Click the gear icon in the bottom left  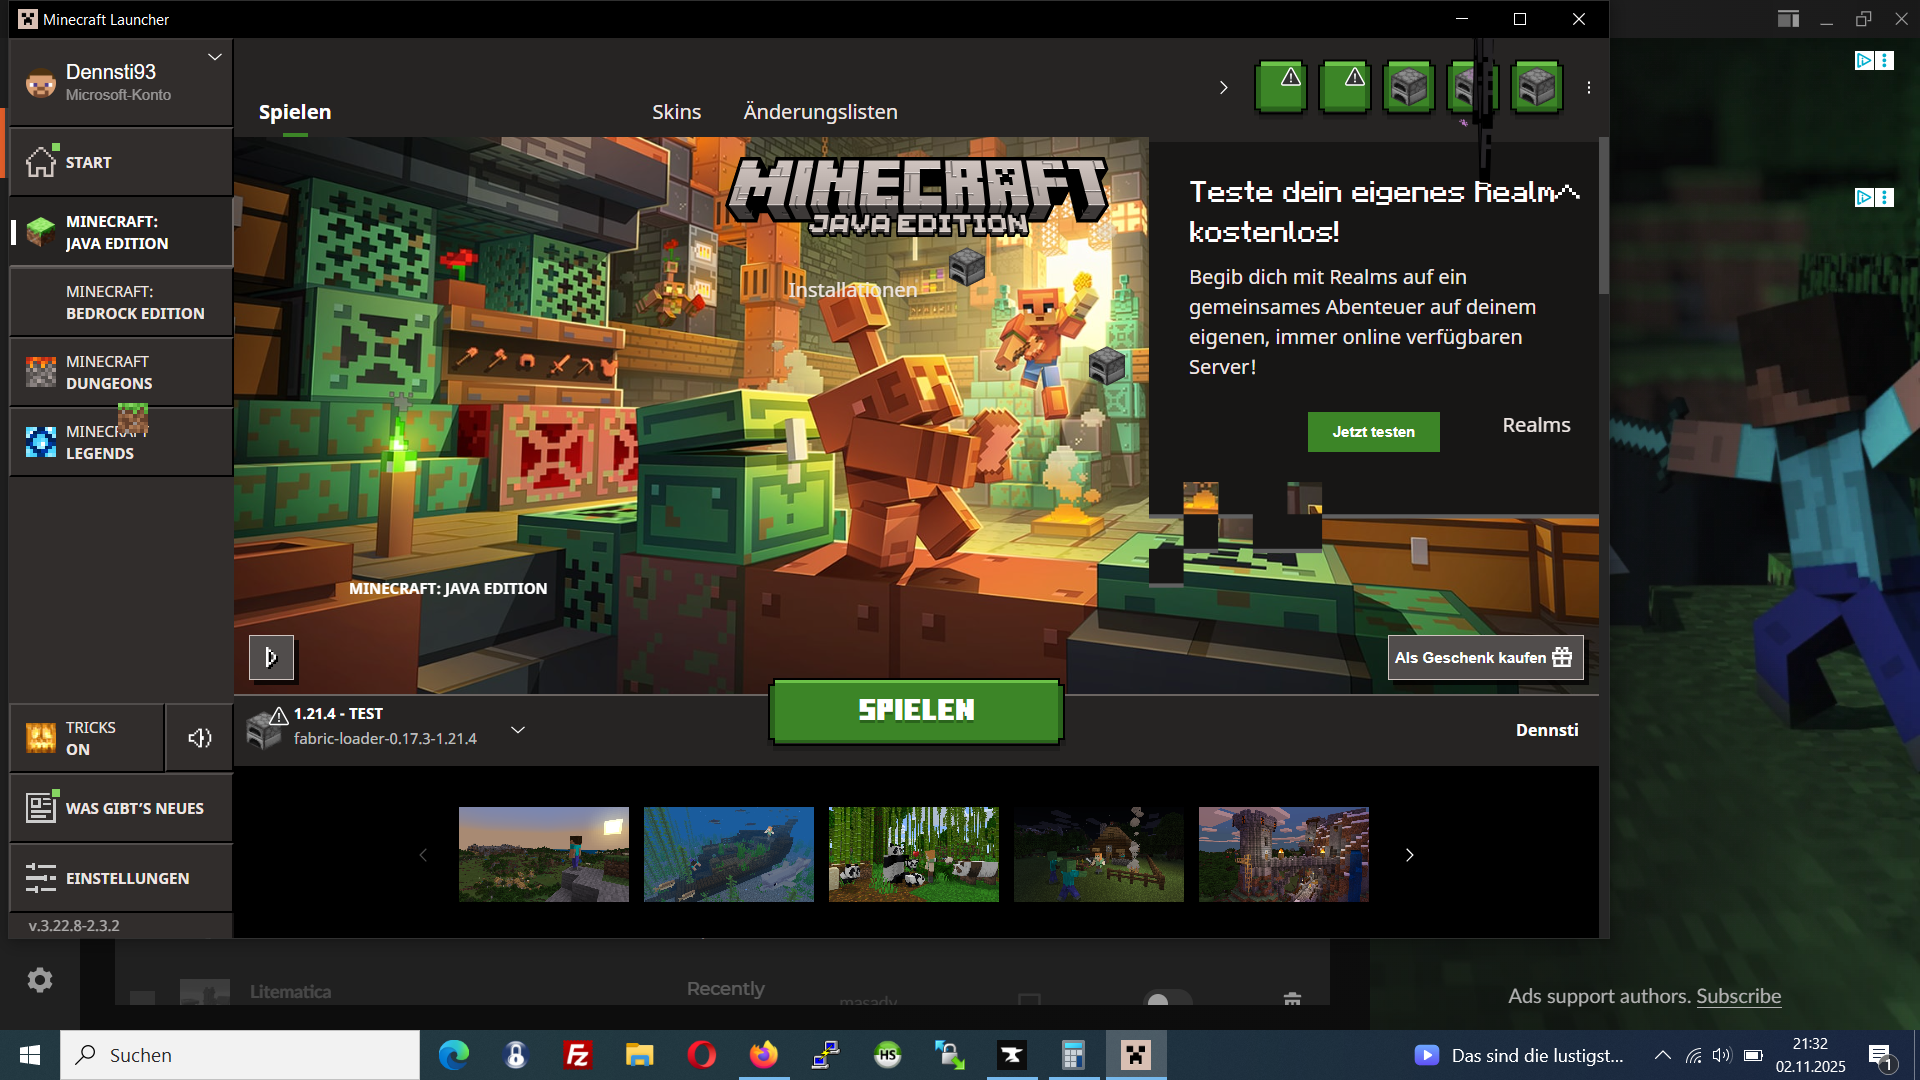coord(40,980)
